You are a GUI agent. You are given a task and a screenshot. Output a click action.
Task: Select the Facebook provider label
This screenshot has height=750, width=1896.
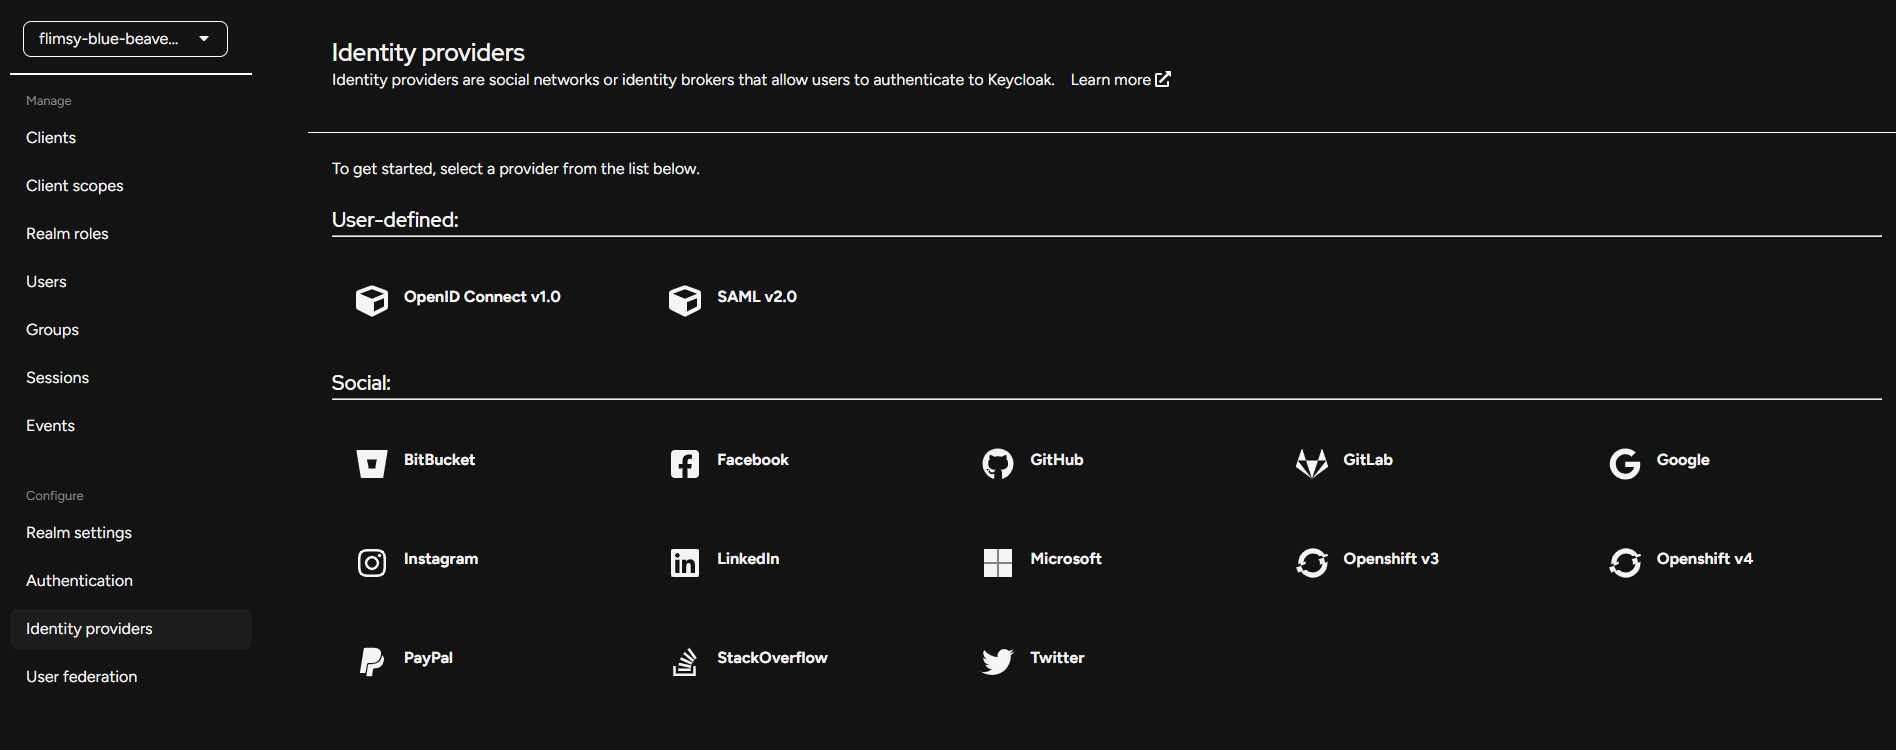tap(753, 460)
